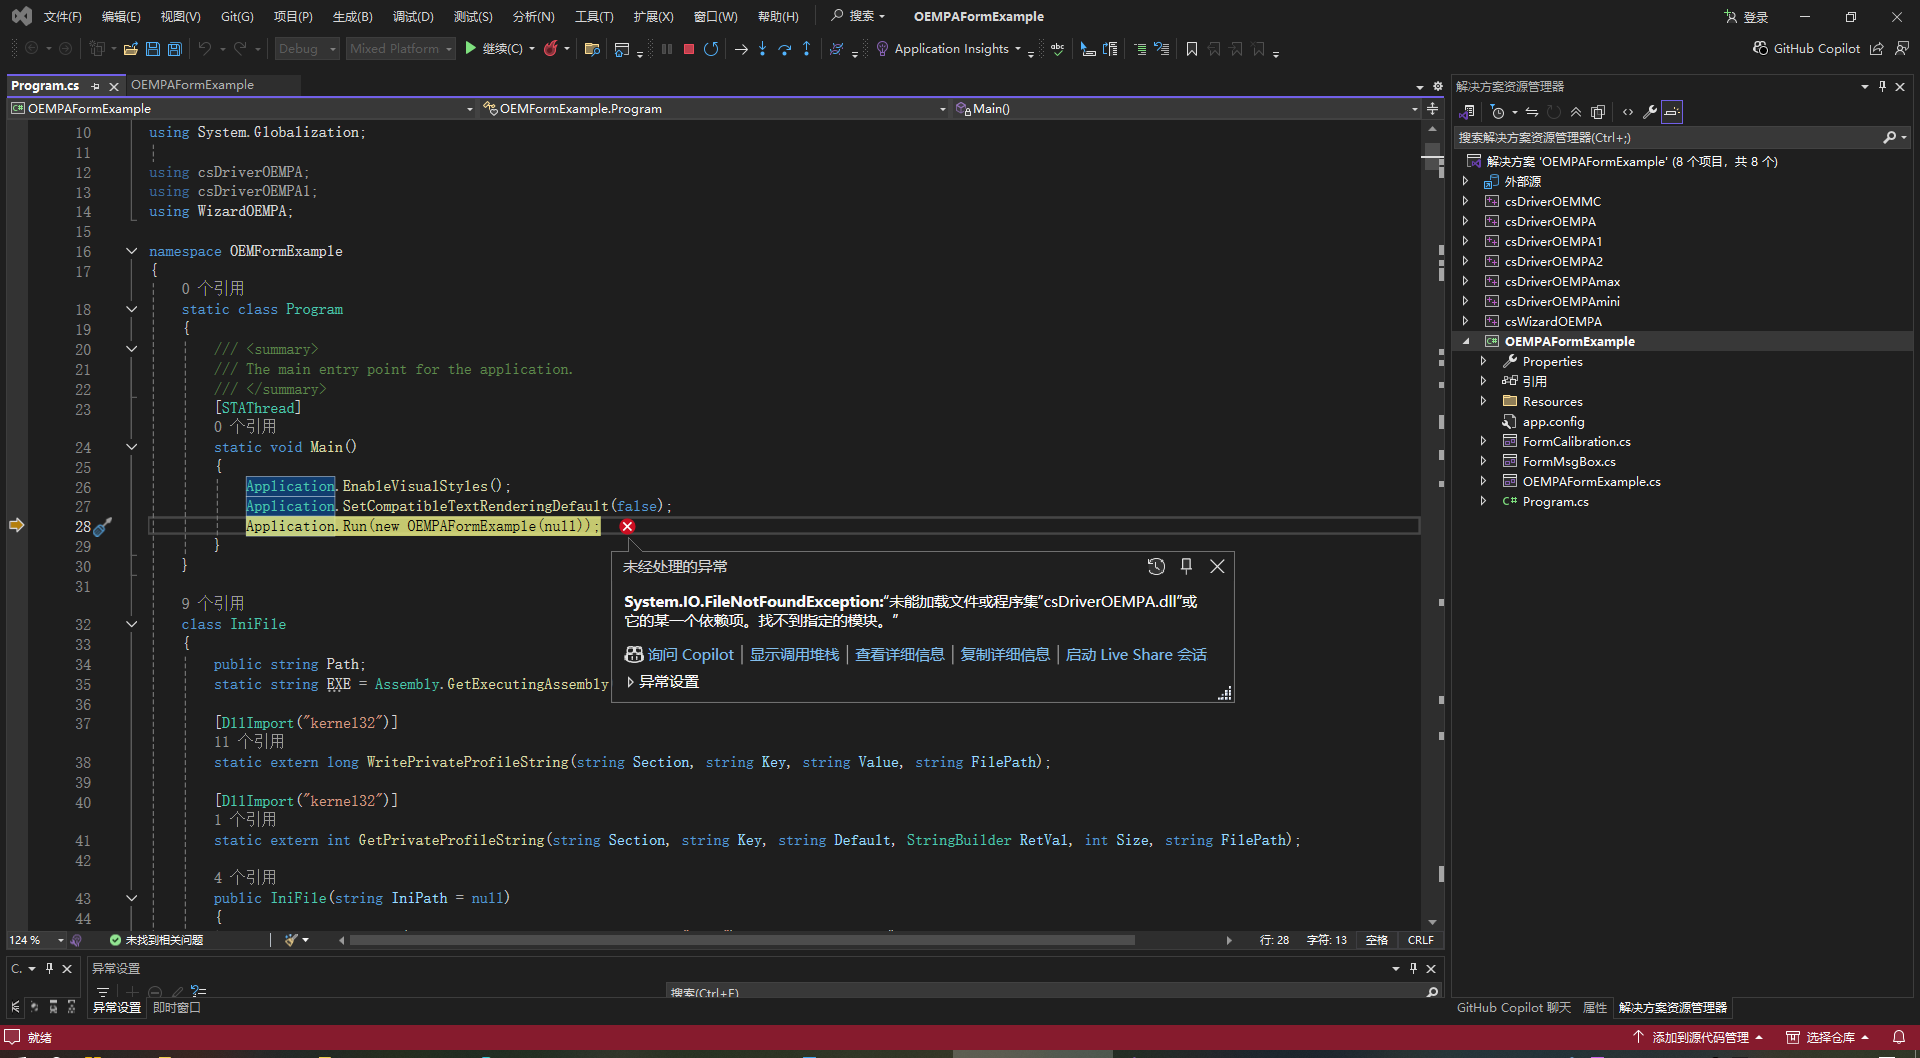
Task: Click the Save (single disk) icon
Action: (152, 48)
